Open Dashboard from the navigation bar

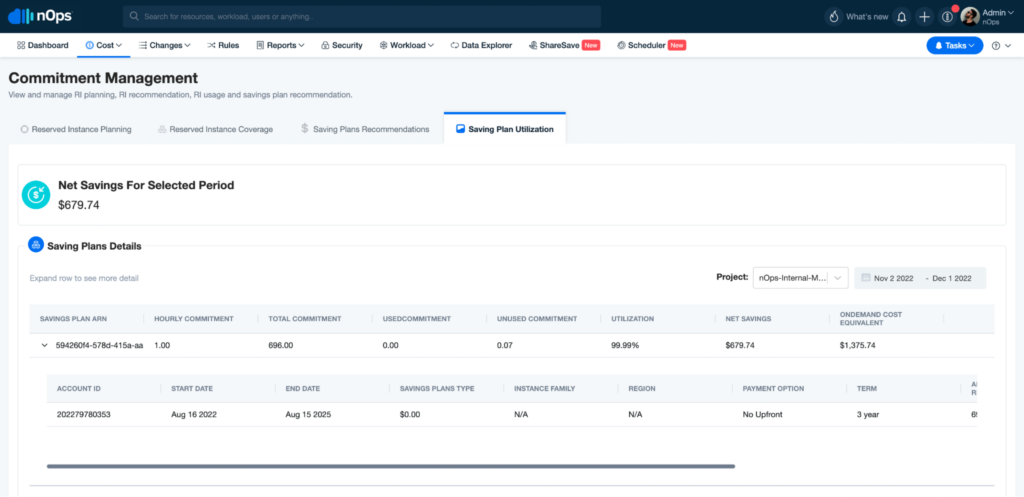[x=42, y=46]
